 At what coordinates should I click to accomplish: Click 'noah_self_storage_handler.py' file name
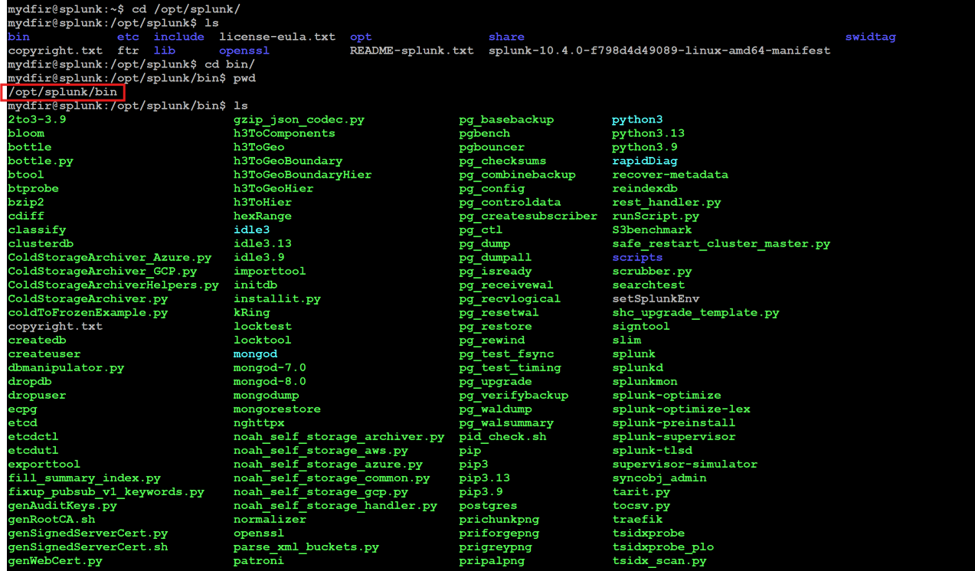point(335,506)
